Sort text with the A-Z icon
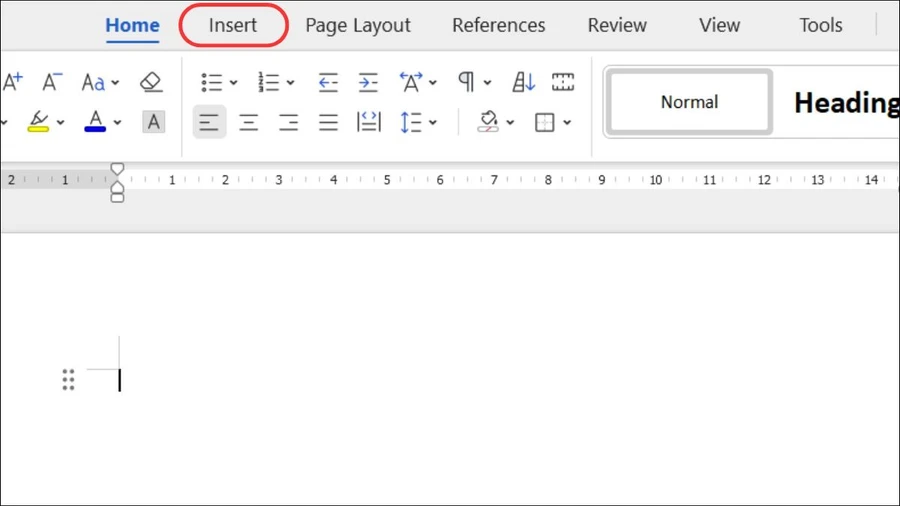This screenshot has width=900, height=506. (x=523, y=82)
